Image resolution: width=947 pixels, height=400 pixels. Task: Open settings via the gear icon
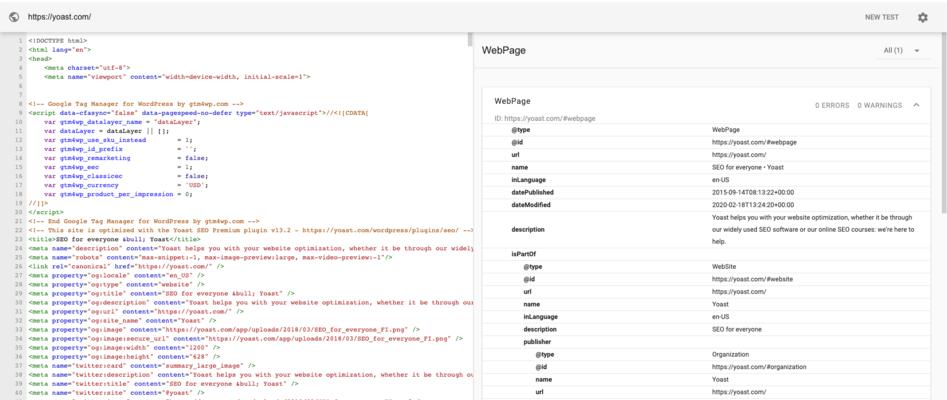(x=922, y=18)
